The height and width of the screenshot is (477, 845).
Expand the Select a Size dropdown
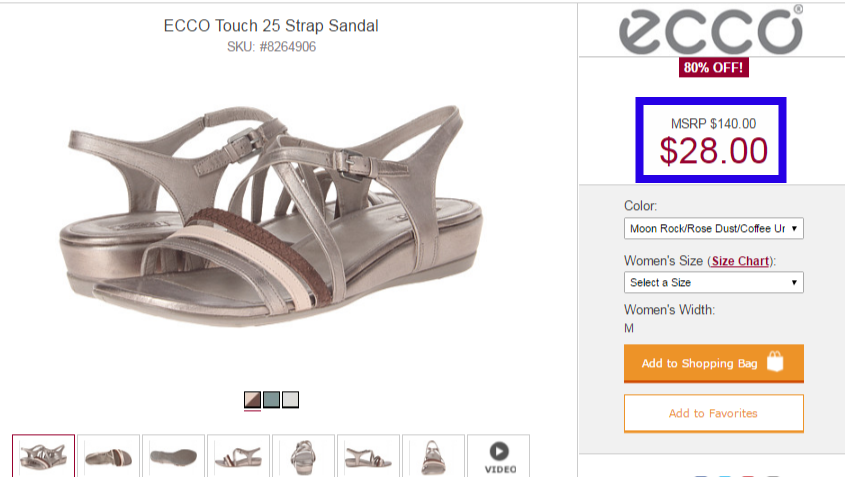713,282
